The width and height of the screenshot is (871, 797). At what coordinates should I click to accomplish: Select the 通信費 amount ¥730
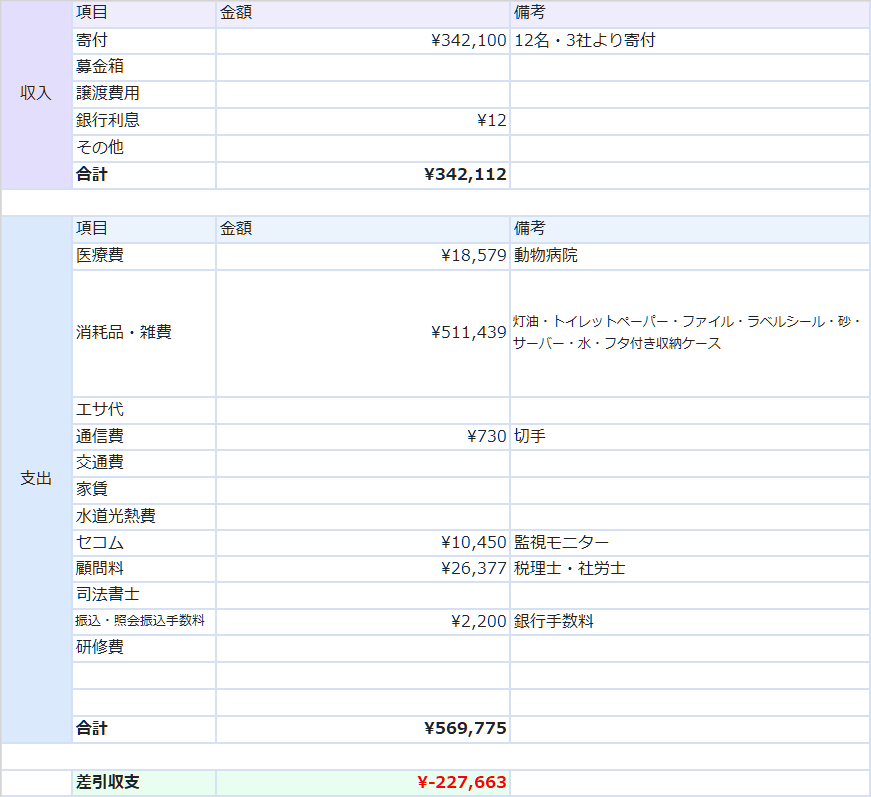486,437
